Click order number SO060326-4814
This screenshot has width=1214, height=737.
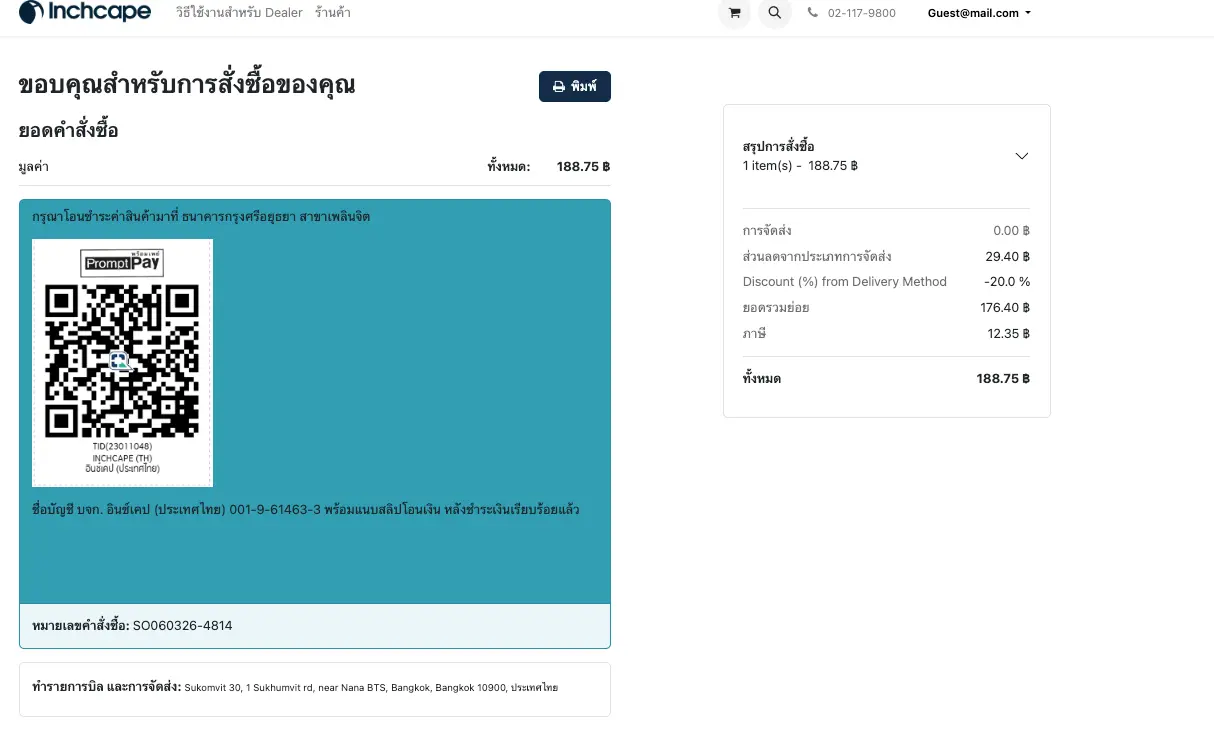pyautogui.click(x=182, y=626)
